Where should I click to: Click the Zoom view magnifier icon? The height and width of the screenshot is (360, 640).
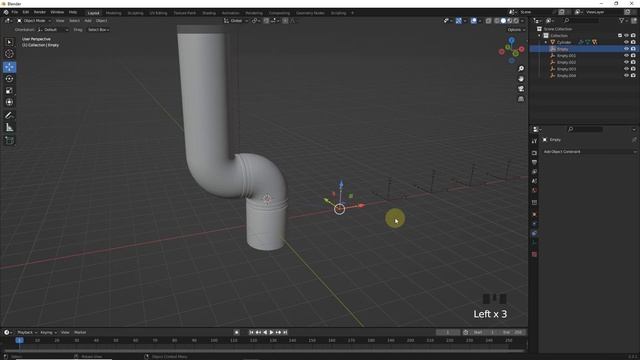coord(521,69)
